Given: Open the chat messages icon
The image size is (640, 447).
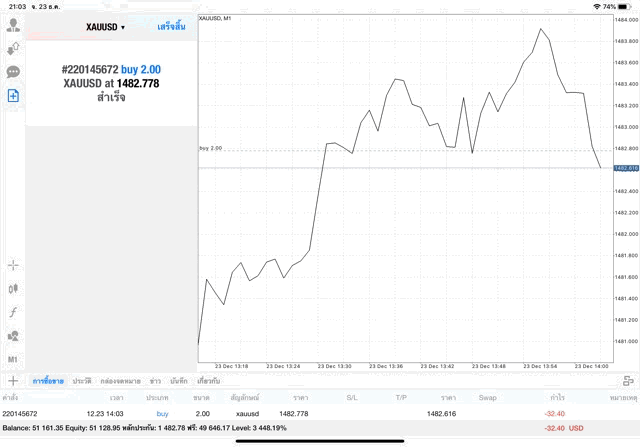Looking at the screenshot, I should pyautogui.click(x=13, y=72).
